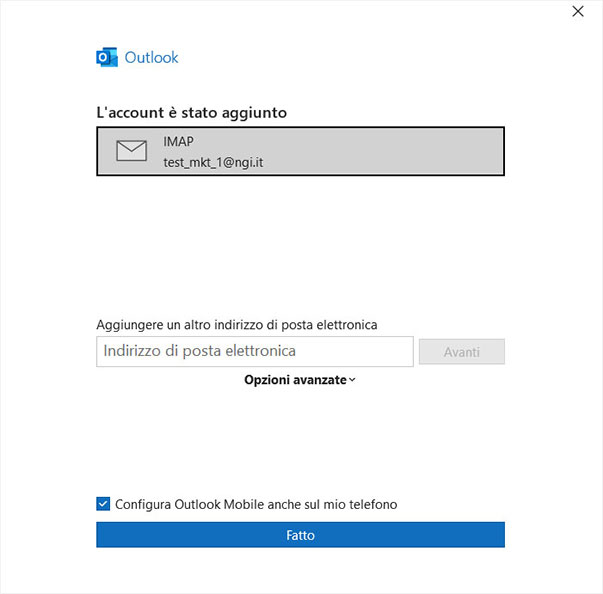The image size is (603, 594).
Task: Click the greyed-out Avanti button
Action: [x=461, y=351]
